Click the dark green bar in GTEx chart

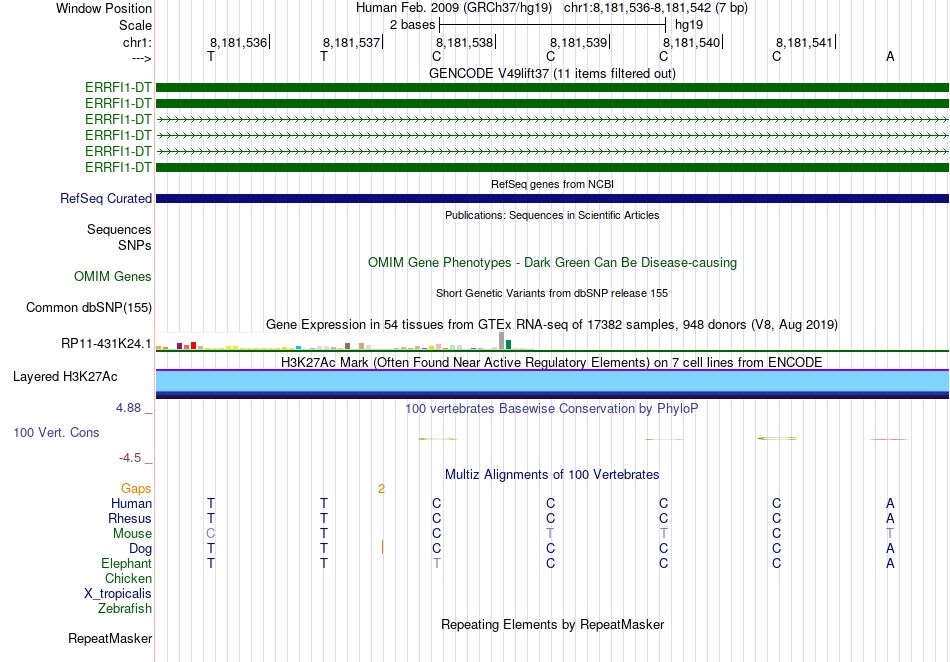508,345
